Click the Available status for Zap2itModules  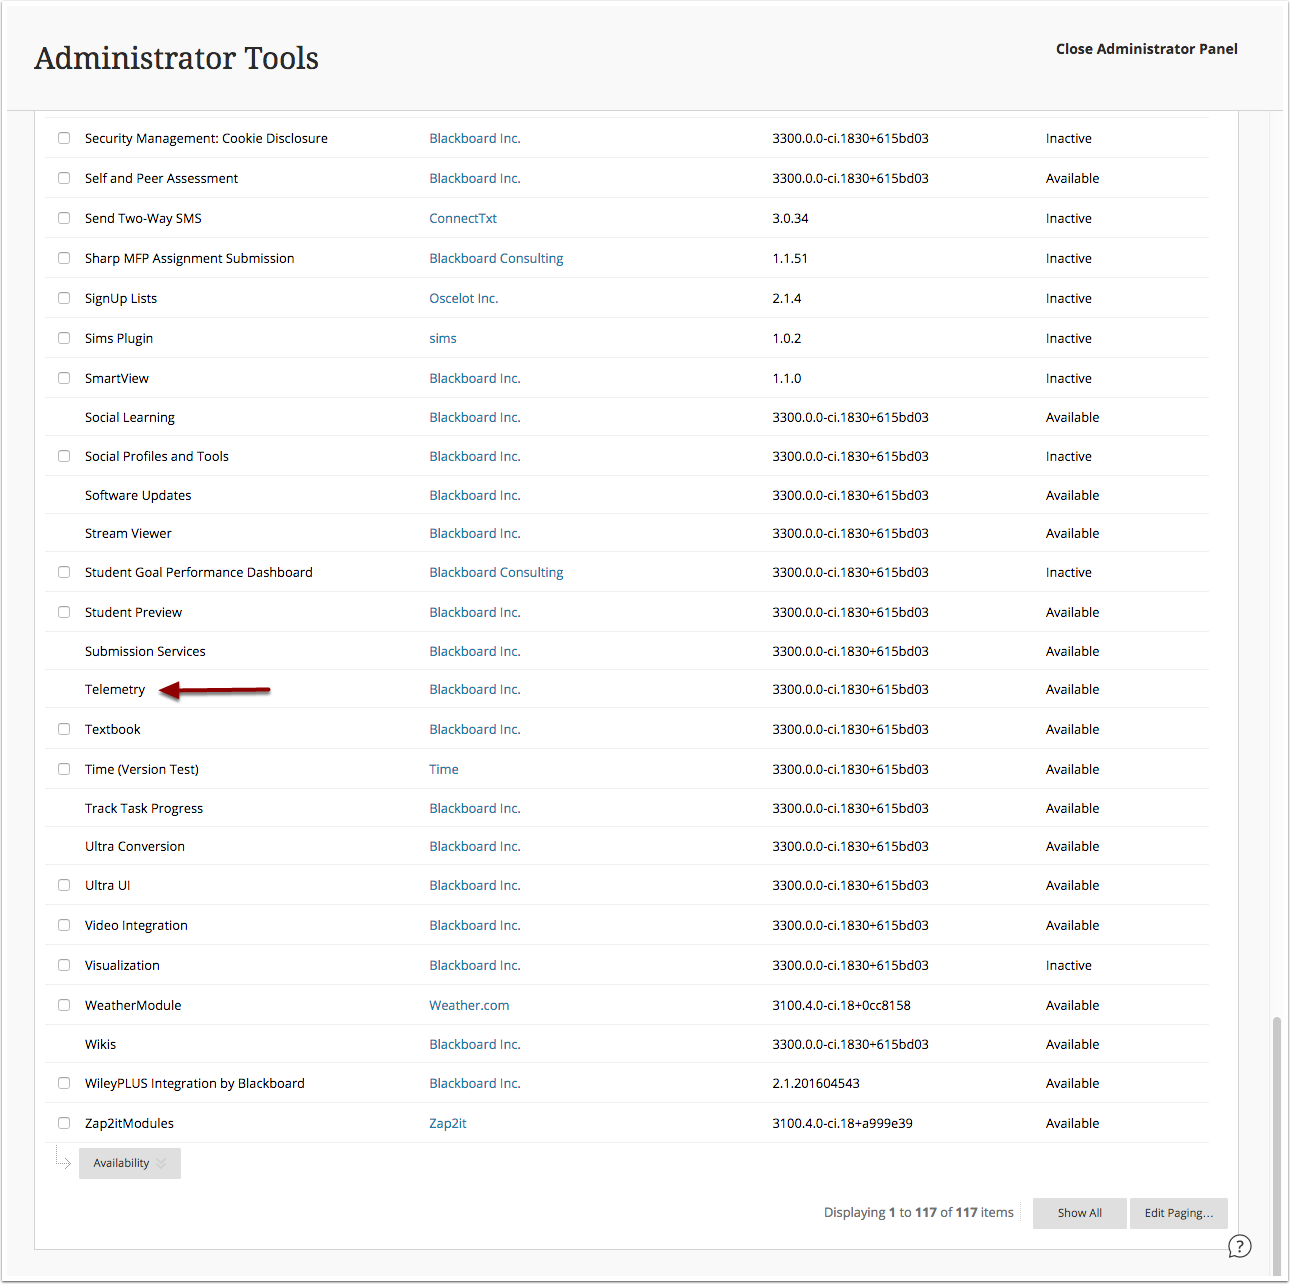pyautogui.click(x=1072, y=1123)
